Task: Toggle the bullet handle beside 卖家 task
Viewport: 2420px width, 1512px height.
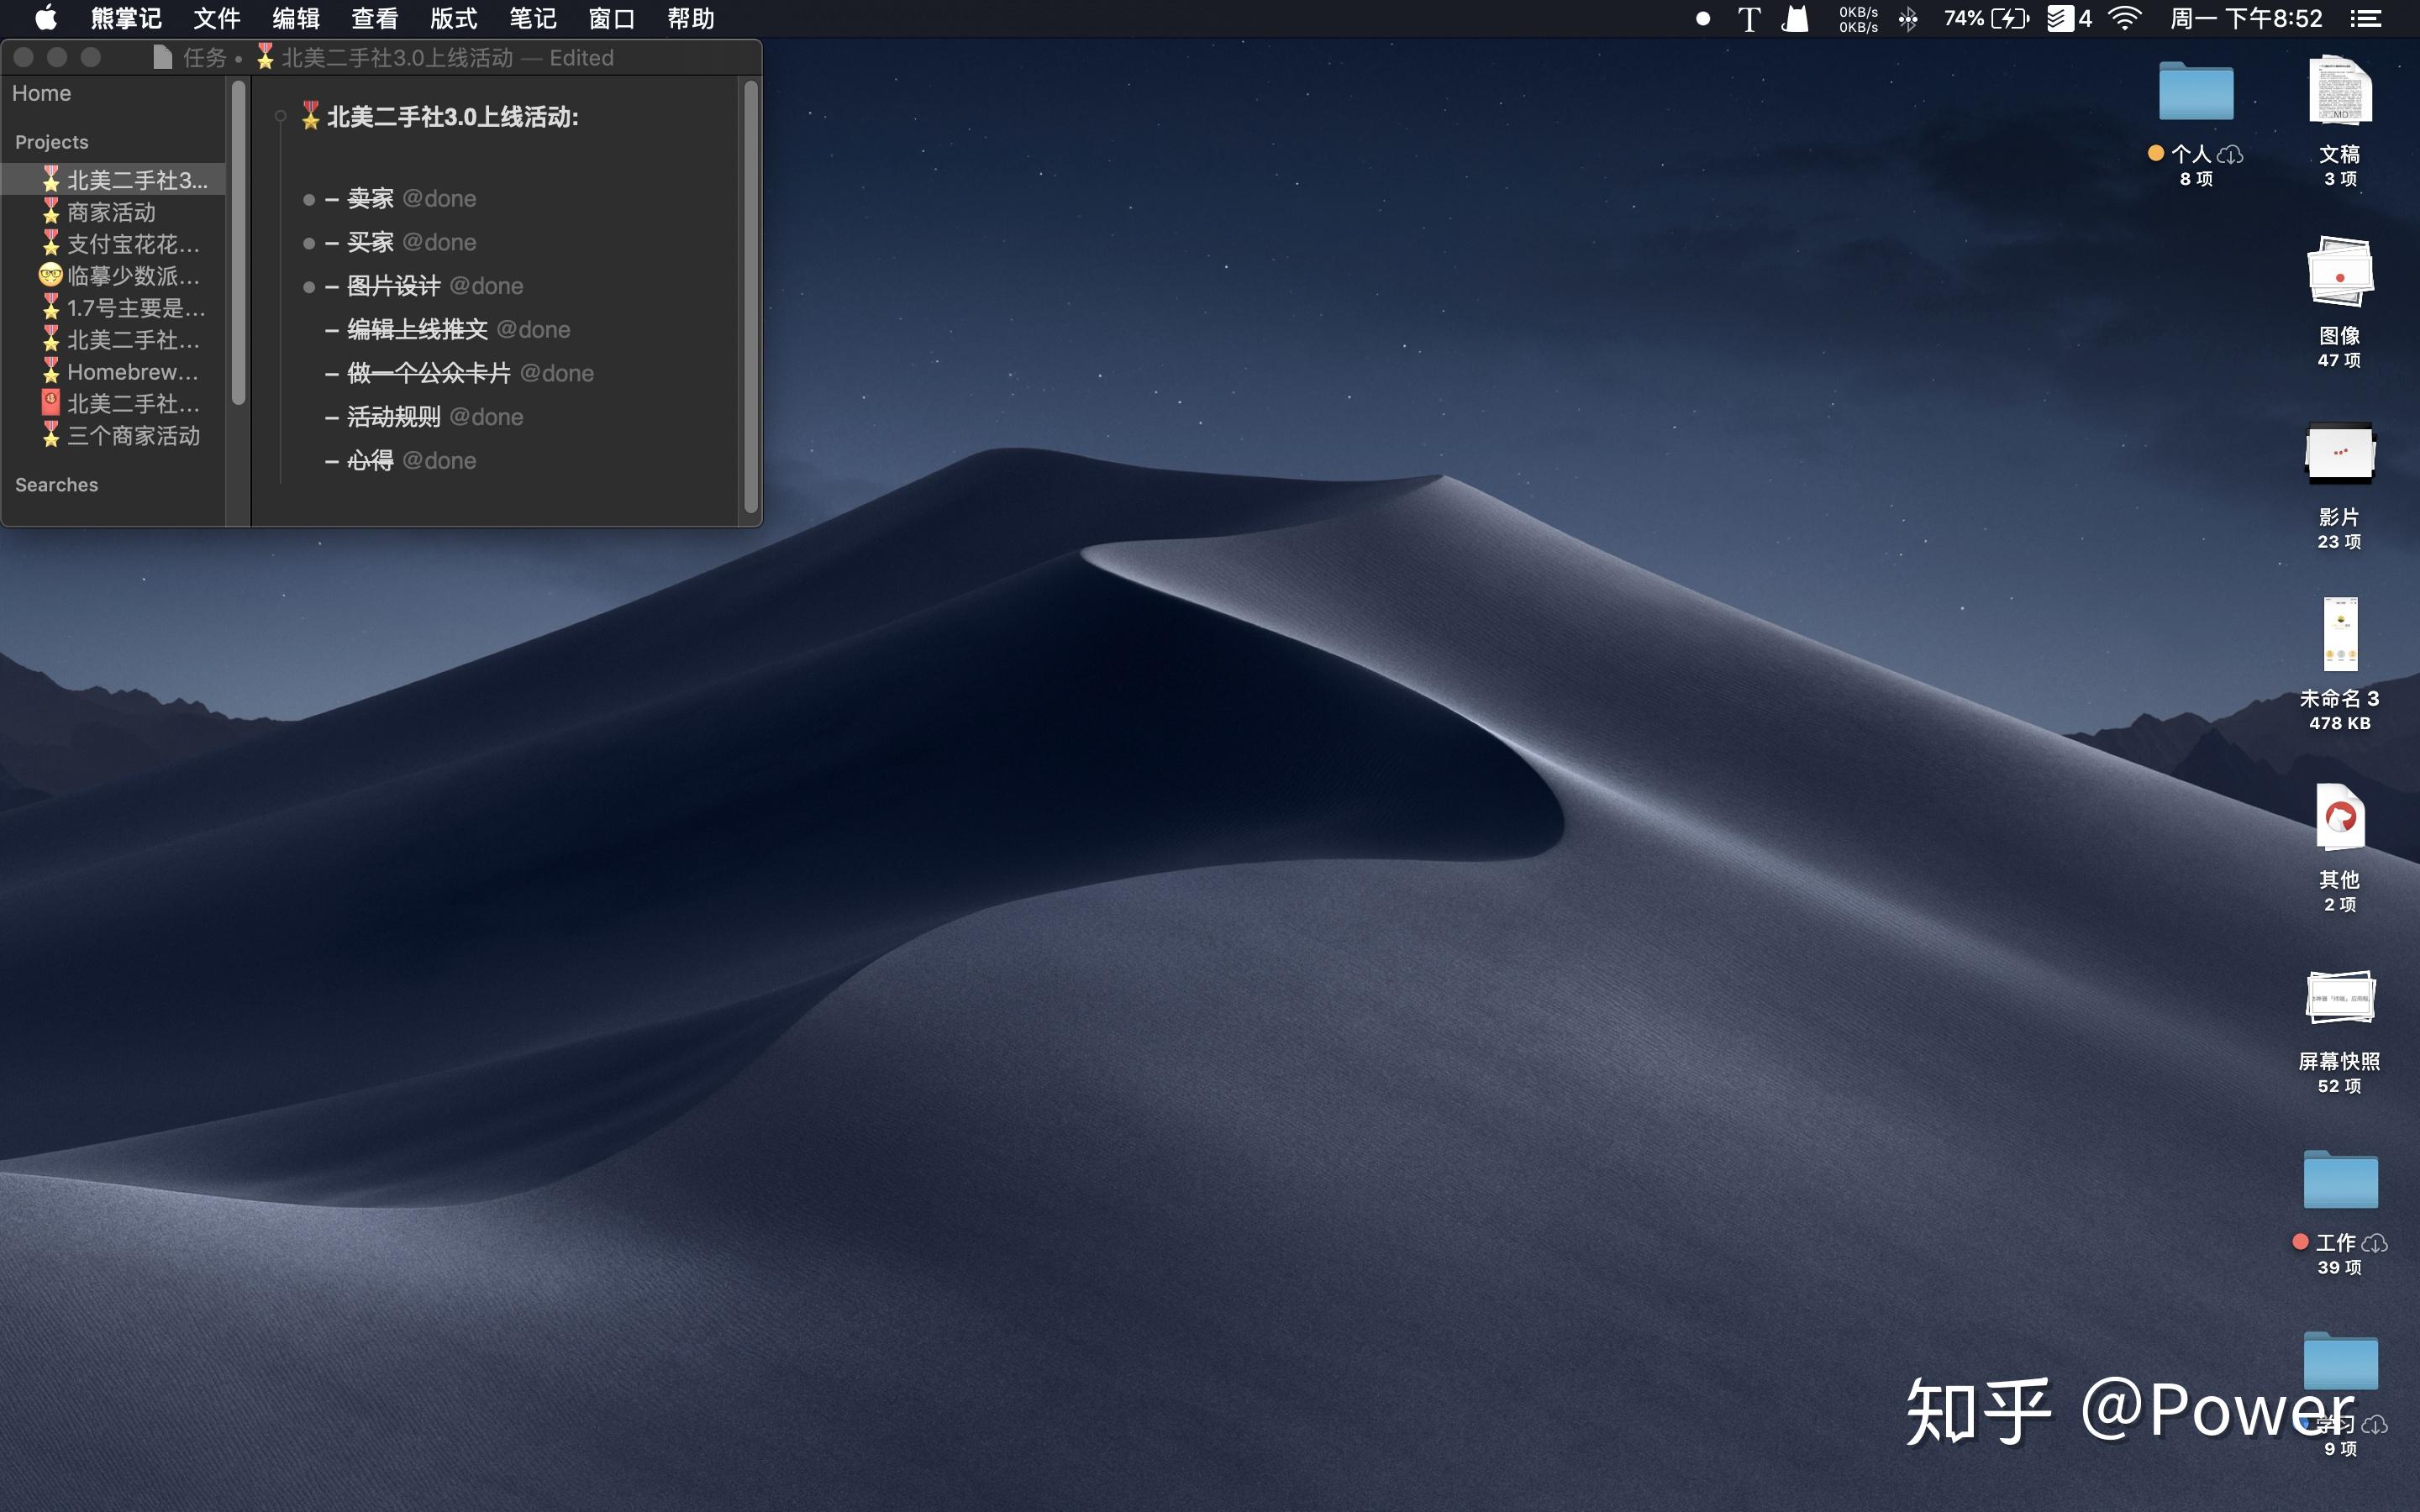Action: pos(309,200)
